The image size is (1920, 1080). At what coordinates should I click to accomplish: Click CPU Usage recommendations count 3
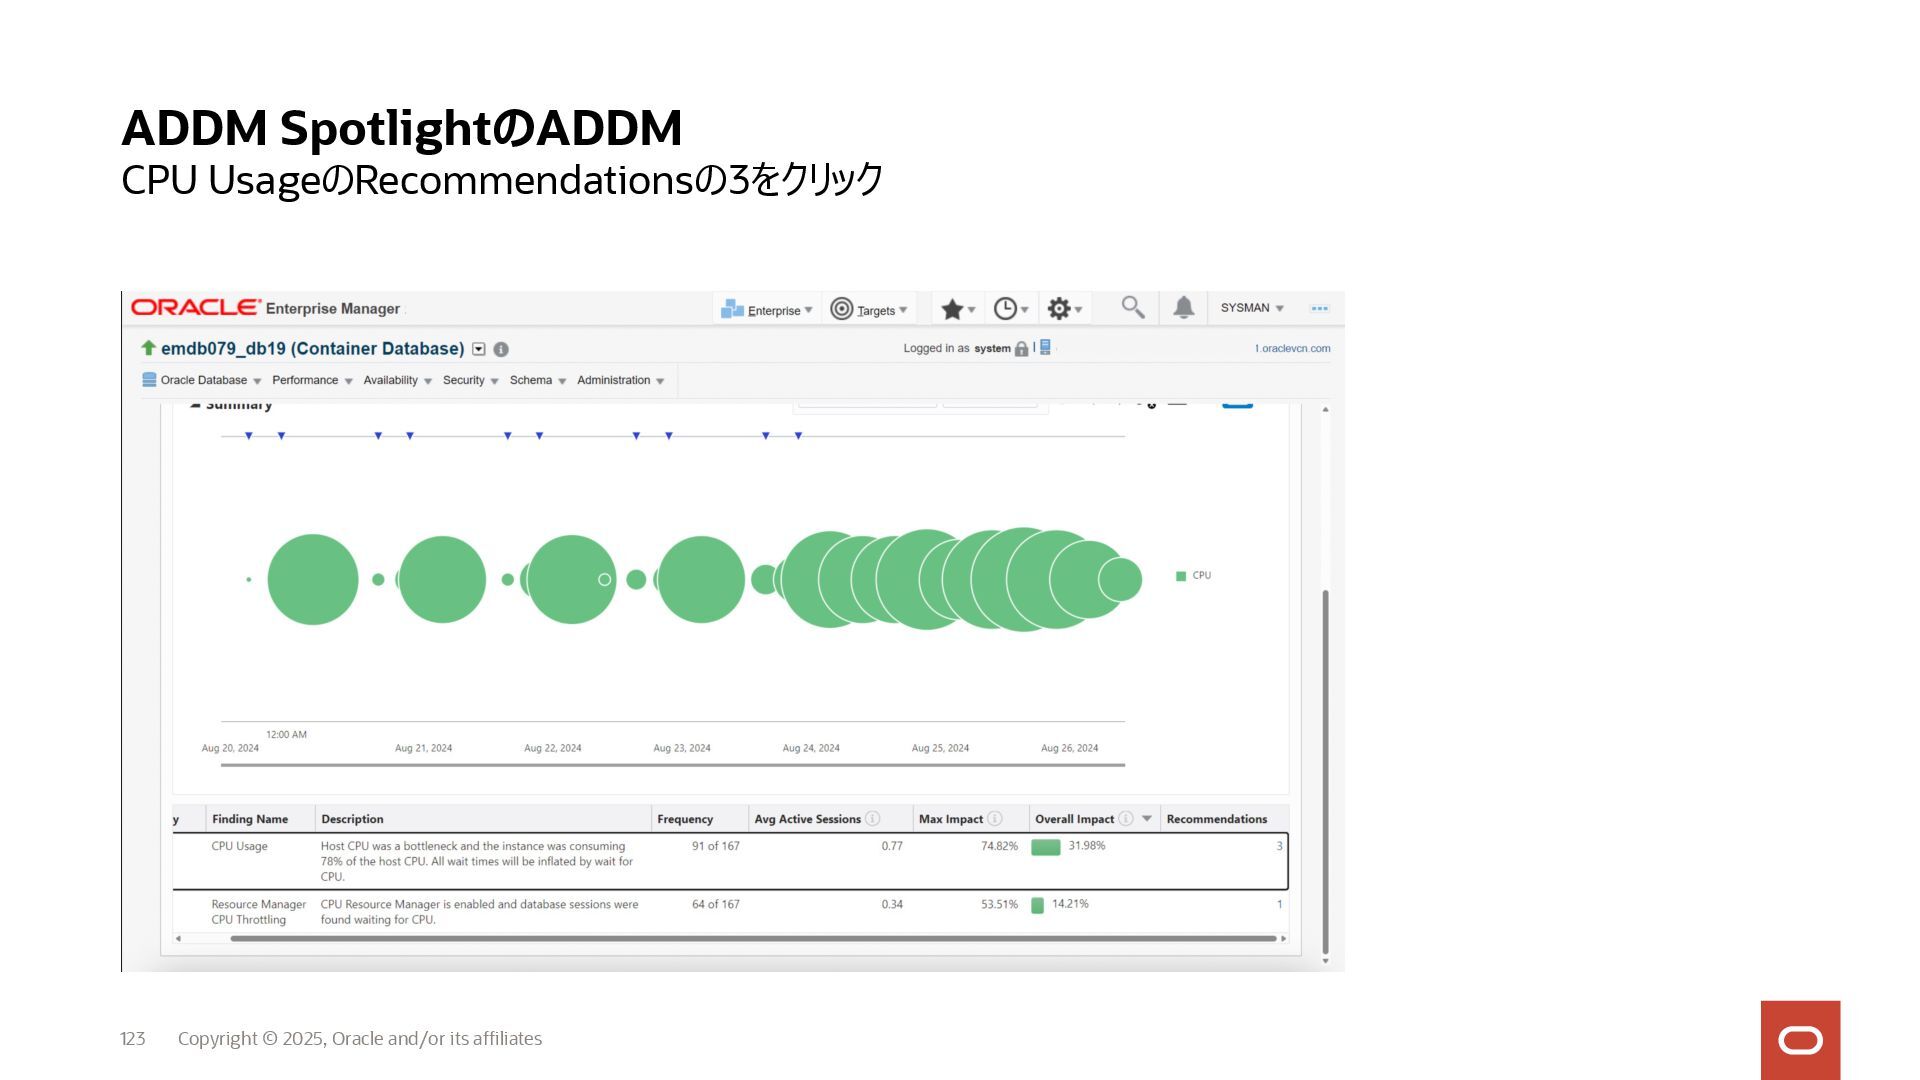1279,846
